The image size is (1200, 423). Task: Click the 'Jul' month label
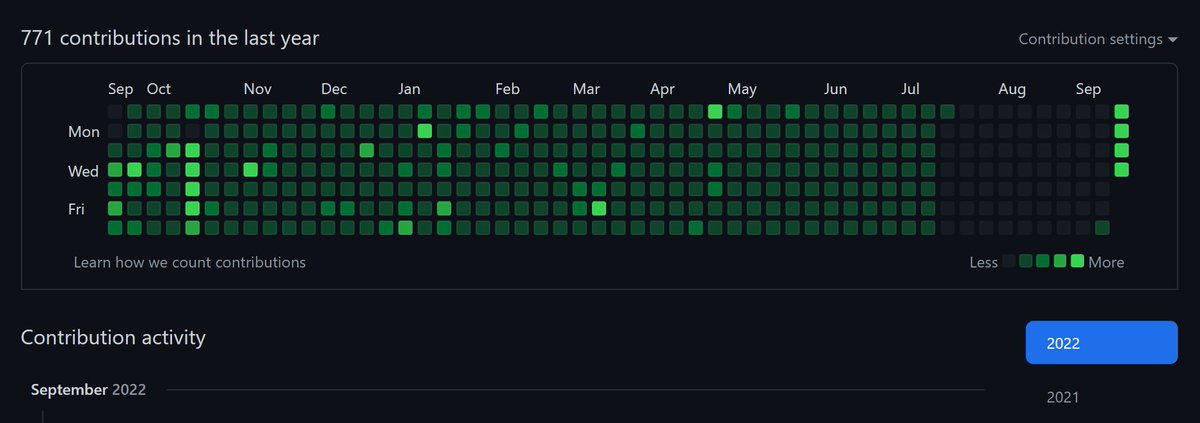click(x=910, y=90)
